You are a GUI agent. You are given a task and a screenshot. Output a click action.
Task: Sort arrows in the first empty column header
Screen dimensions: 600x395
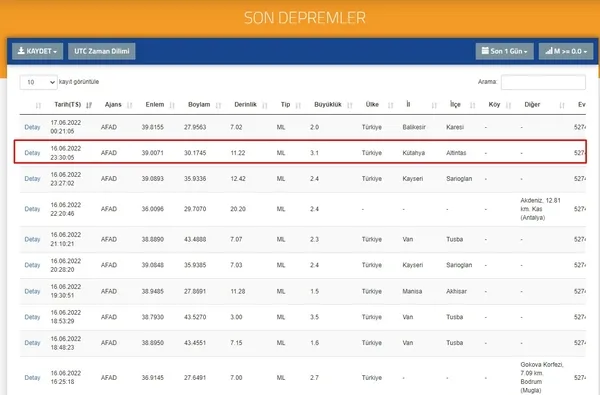point(38,105)
